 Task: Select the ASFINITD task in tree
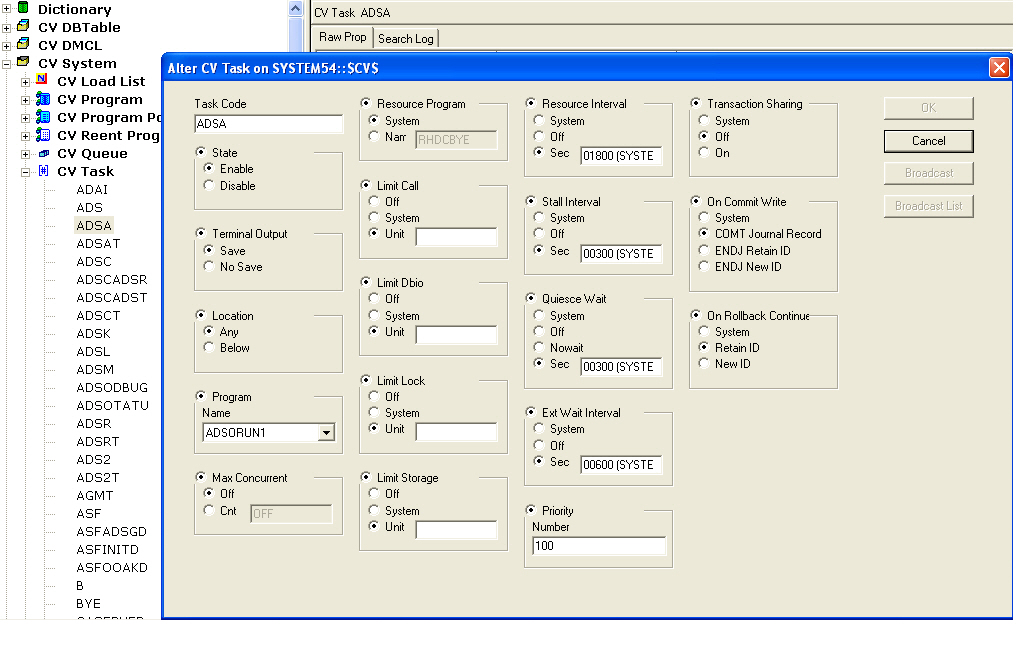tap(107, 549)
